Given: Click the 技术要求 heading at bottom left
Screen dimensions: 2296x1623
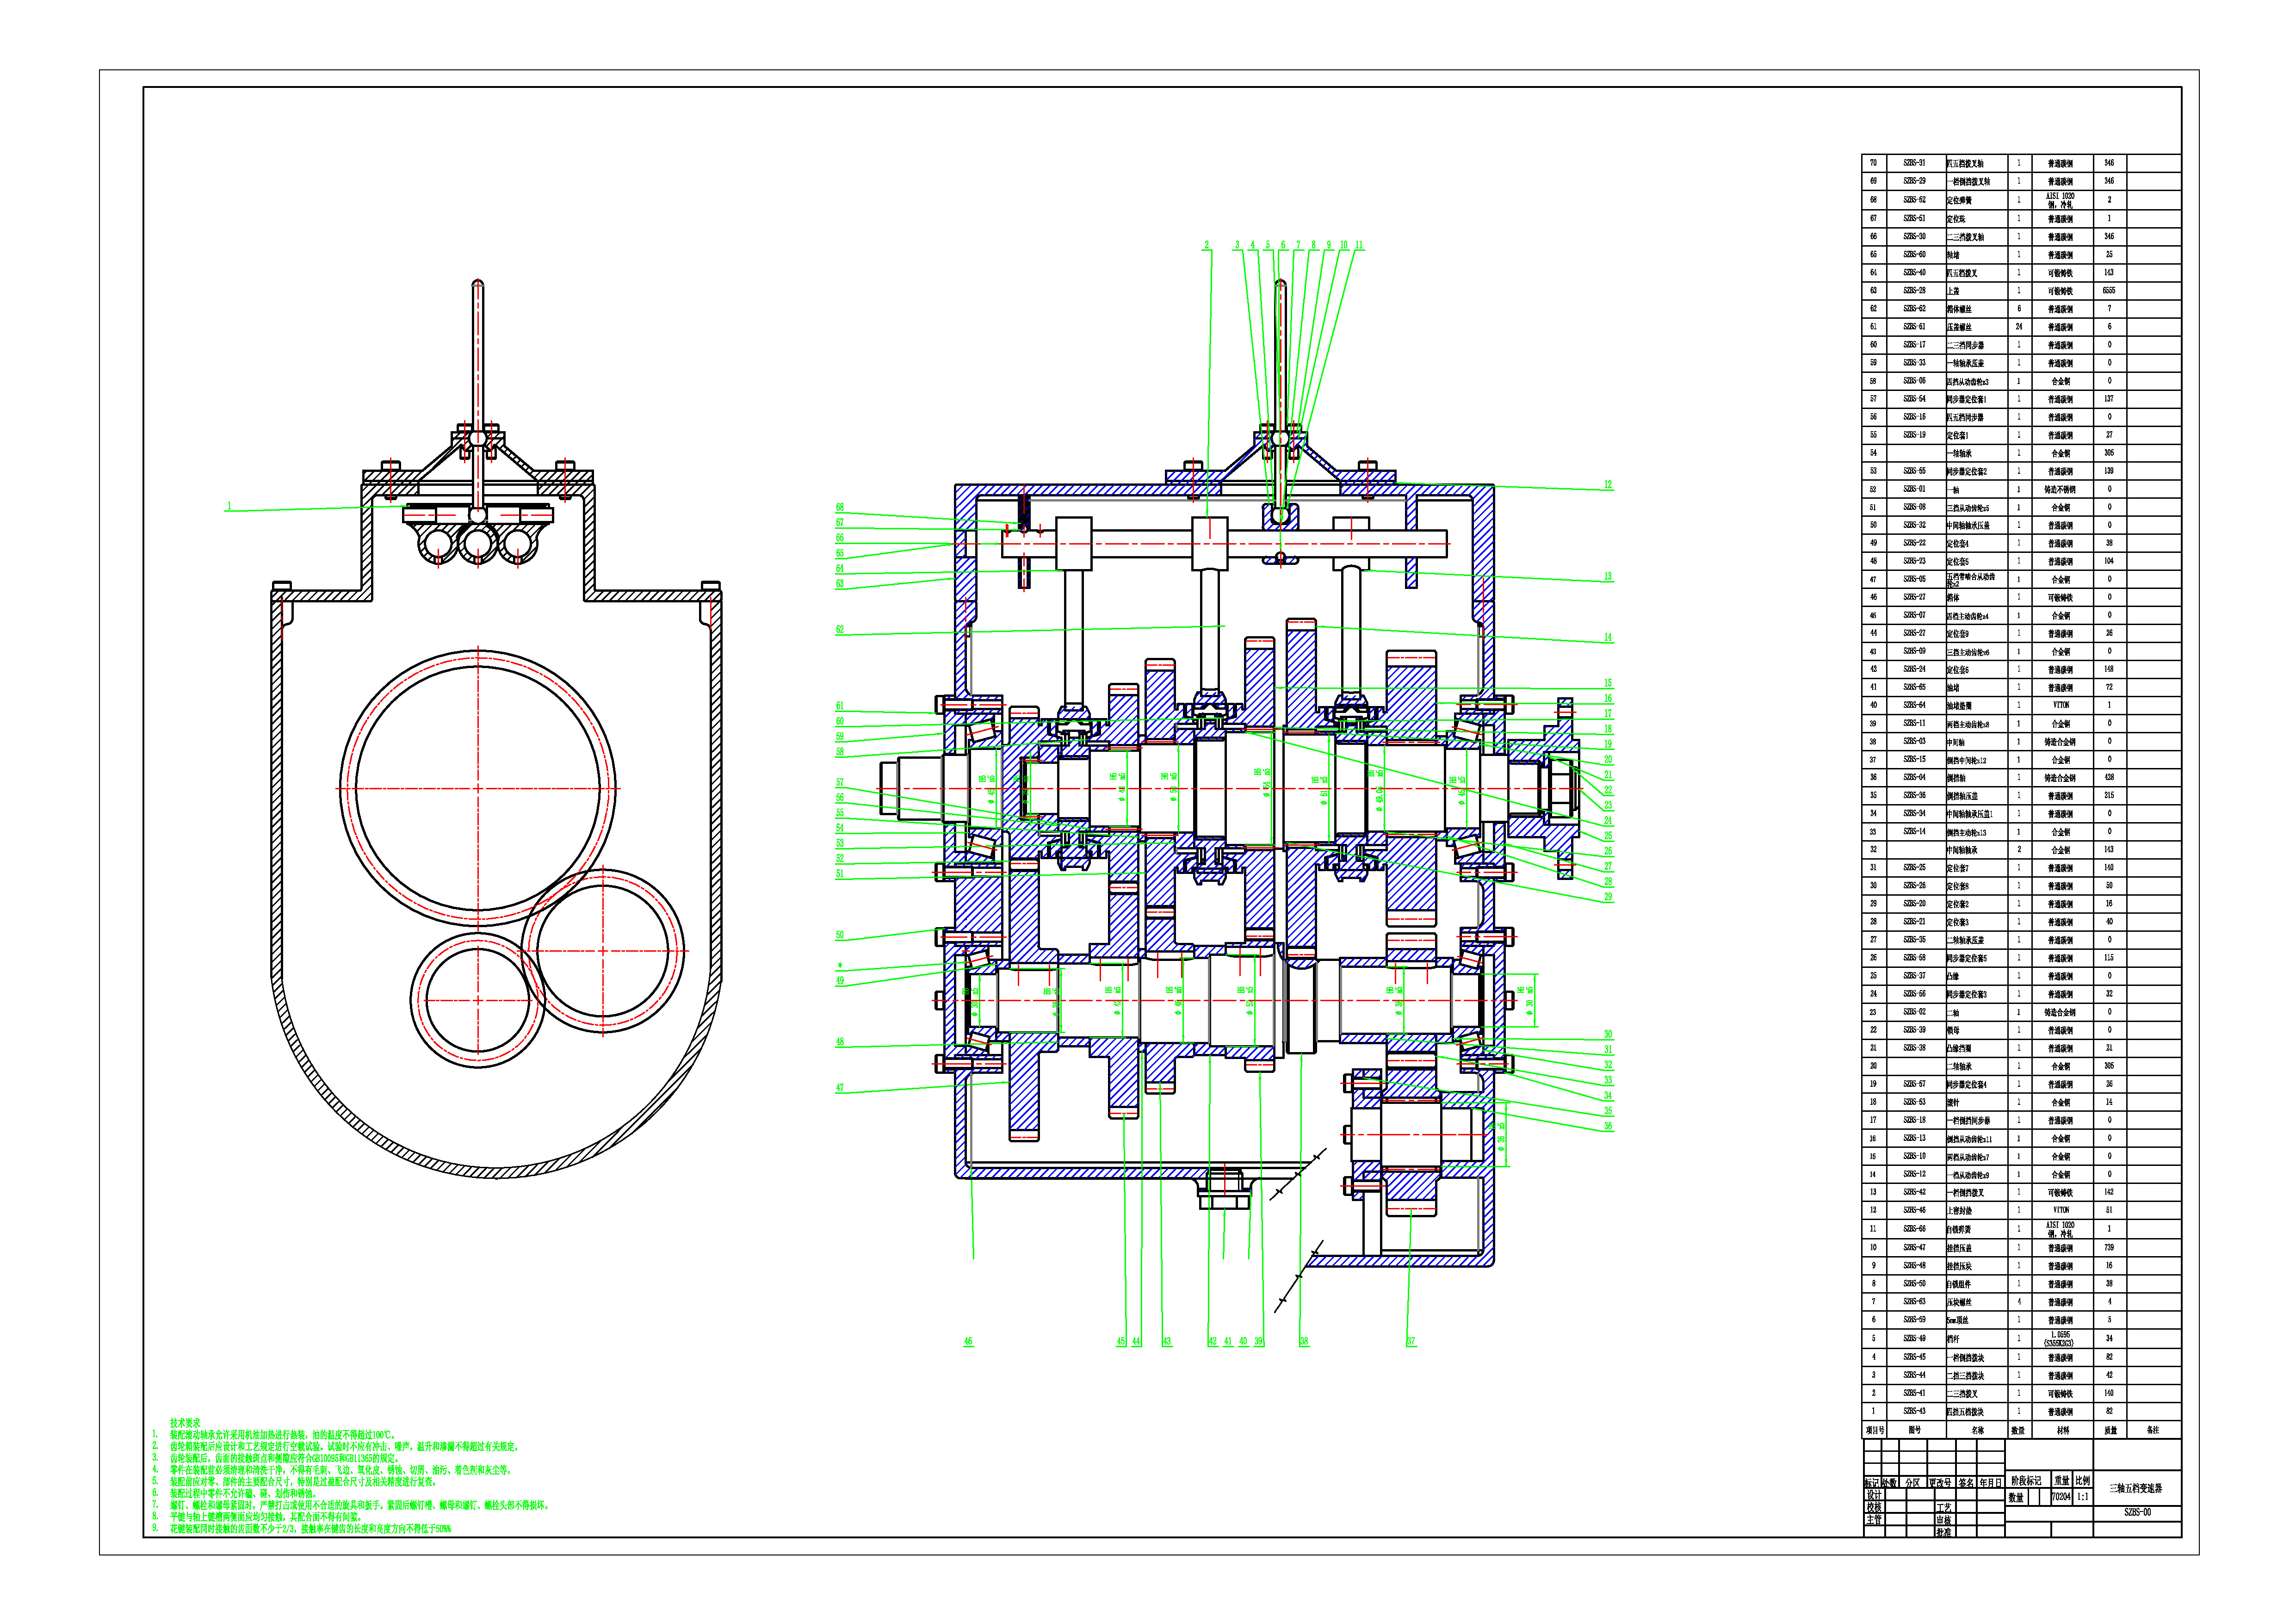Looking at the screenshot, I should [x=185, y=1422].
